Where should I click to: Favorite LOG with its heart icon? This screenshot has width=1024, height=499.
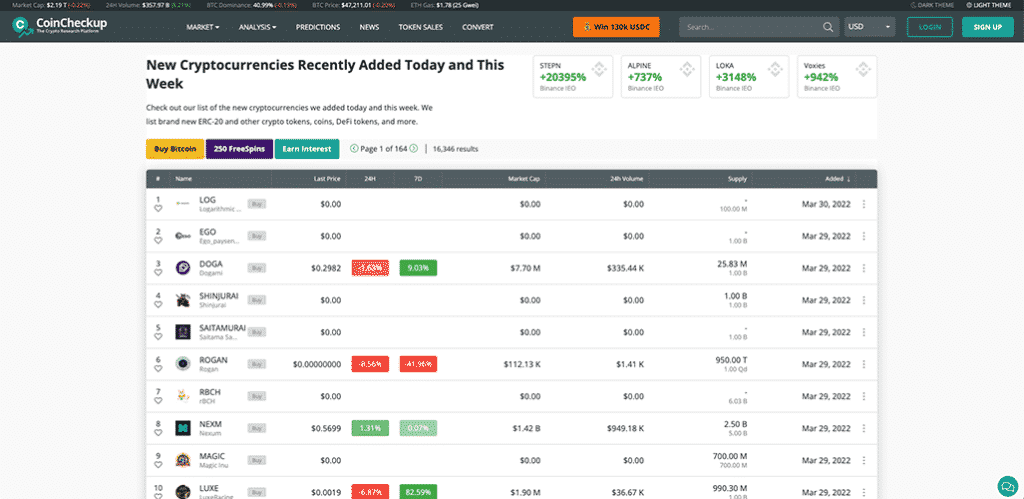tap(158, 209)
